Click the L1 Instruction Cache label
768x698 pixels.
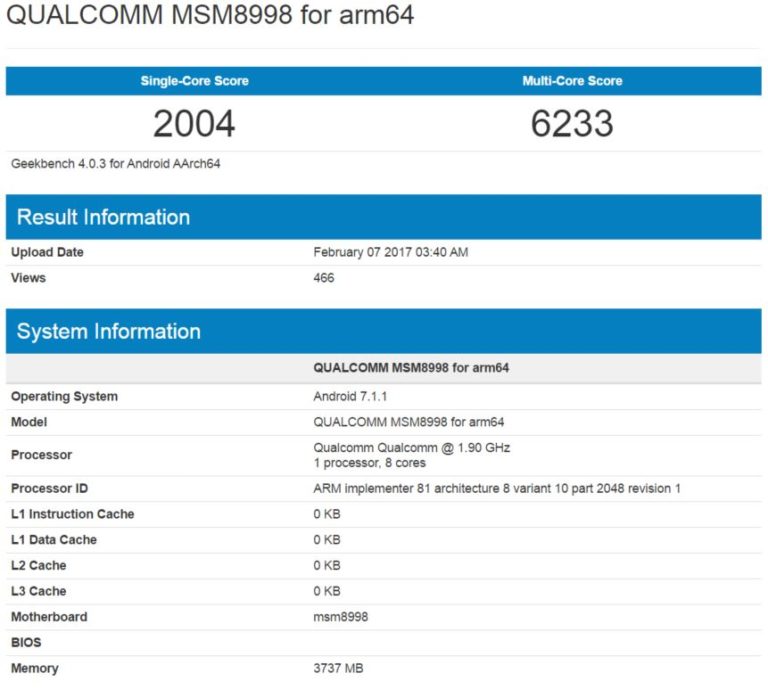[72, 514]
